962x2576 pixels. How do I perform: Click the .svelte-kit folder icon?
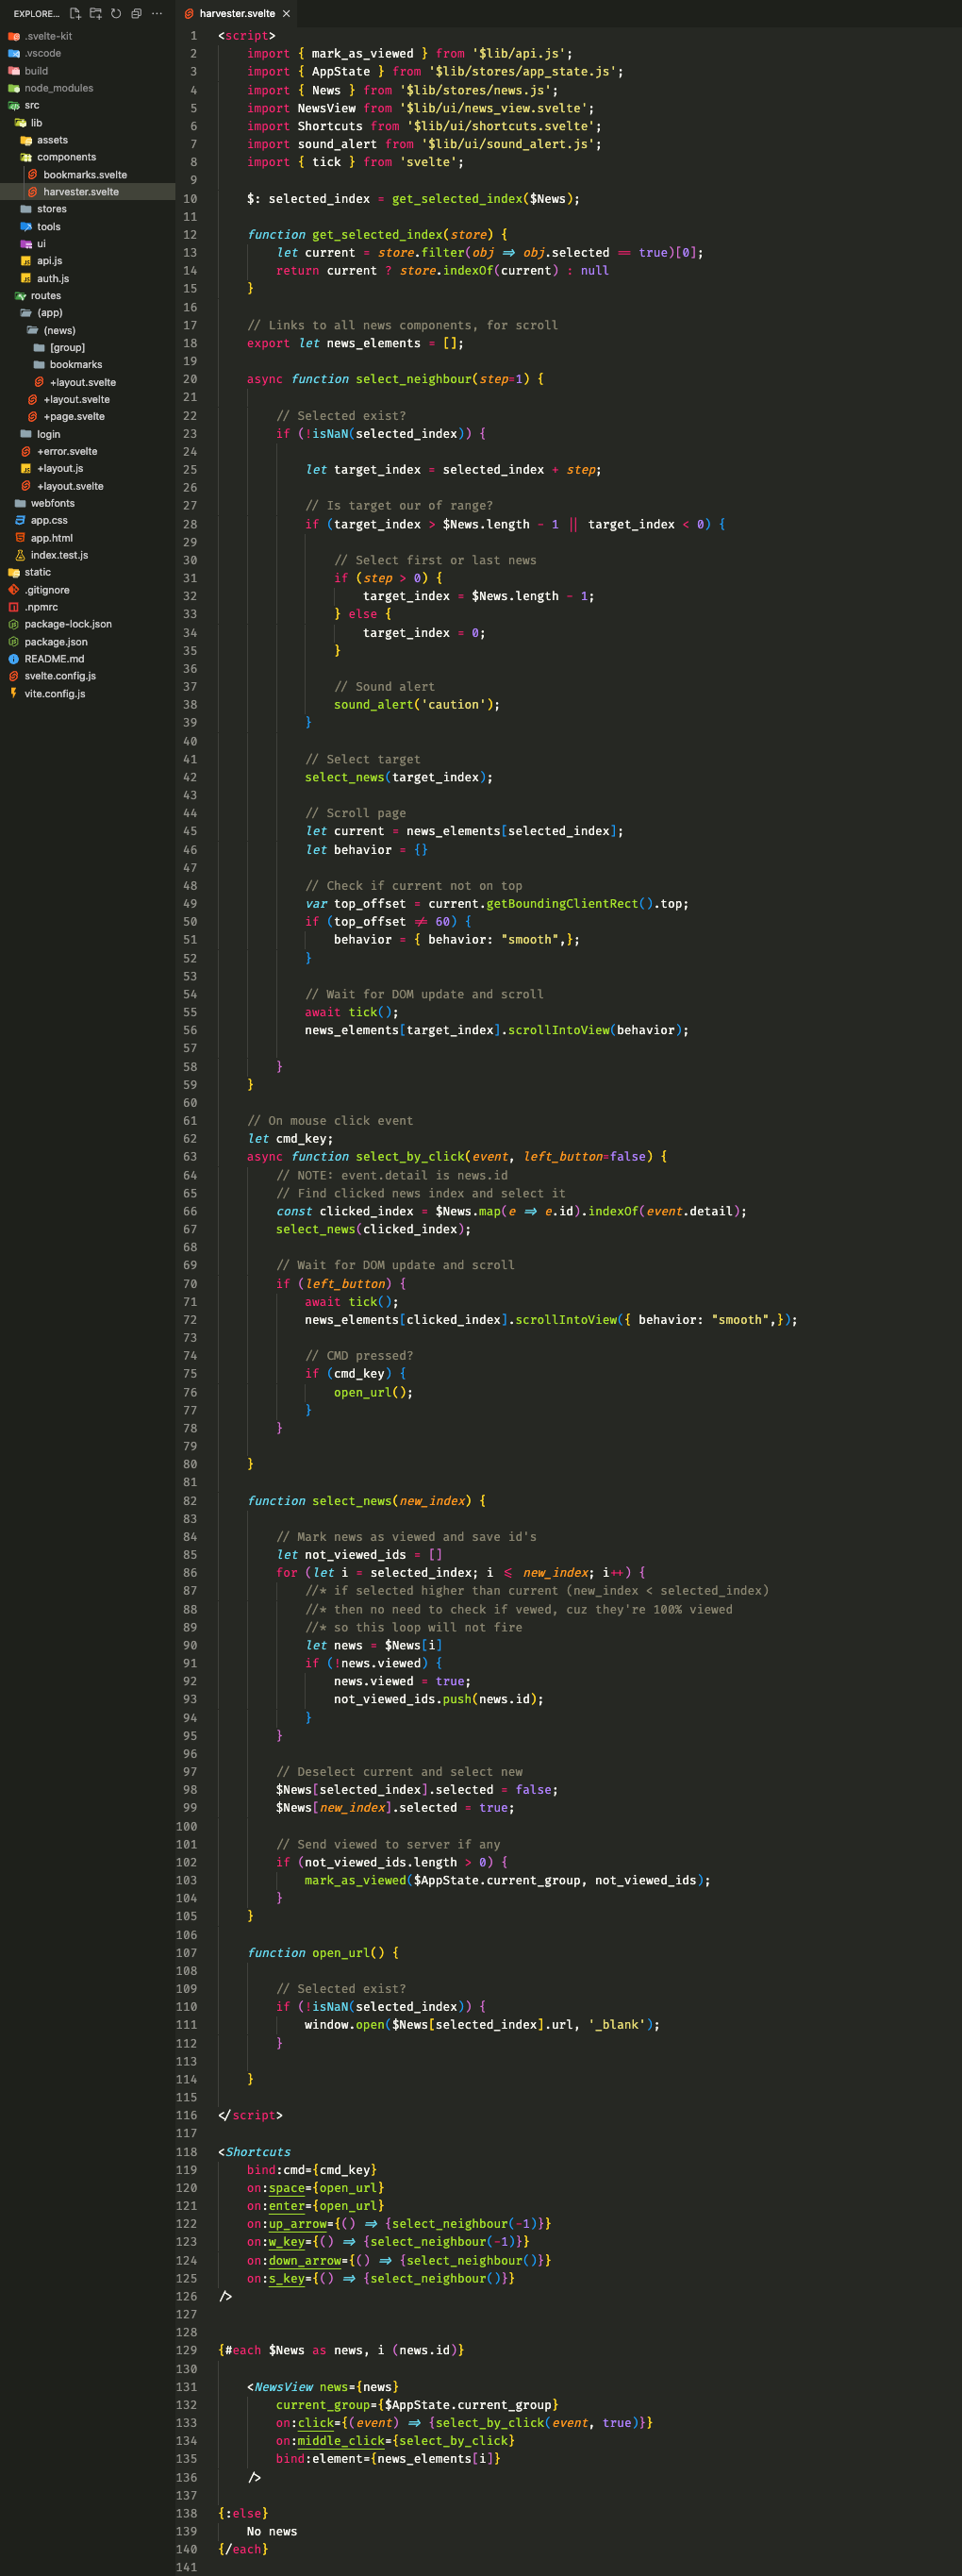14,36
